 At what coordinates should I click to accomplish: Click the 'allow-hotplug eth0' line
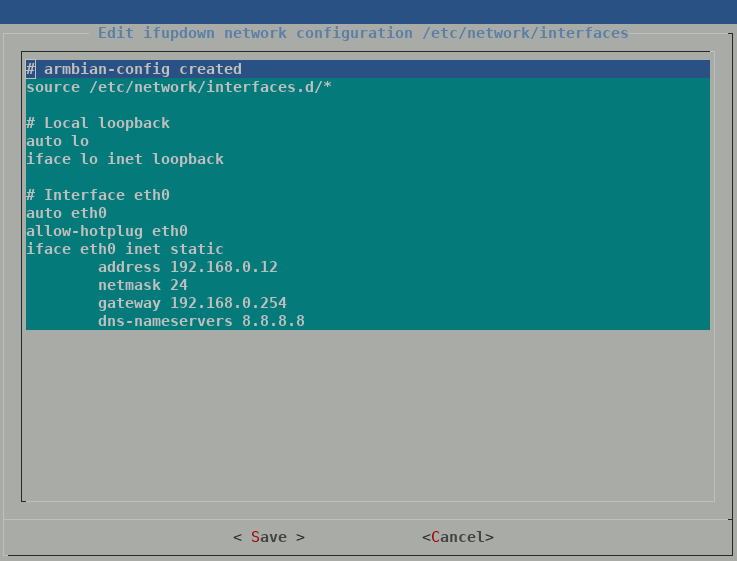[x=107, y=231]
